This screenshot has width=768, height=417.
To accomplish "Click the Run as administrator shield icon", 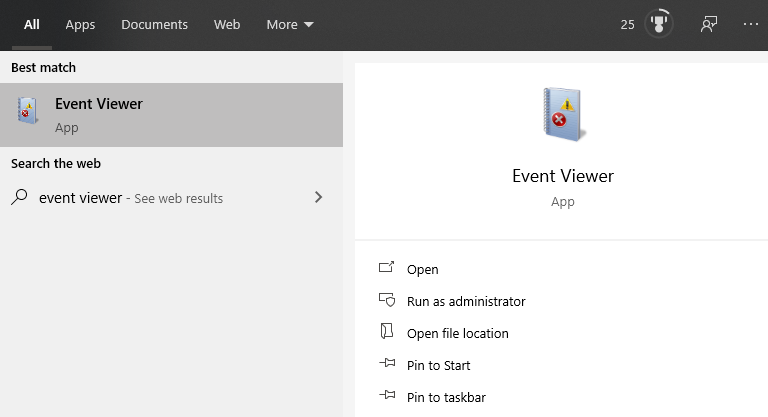I will pyautogui.click(x=387, y=299).
